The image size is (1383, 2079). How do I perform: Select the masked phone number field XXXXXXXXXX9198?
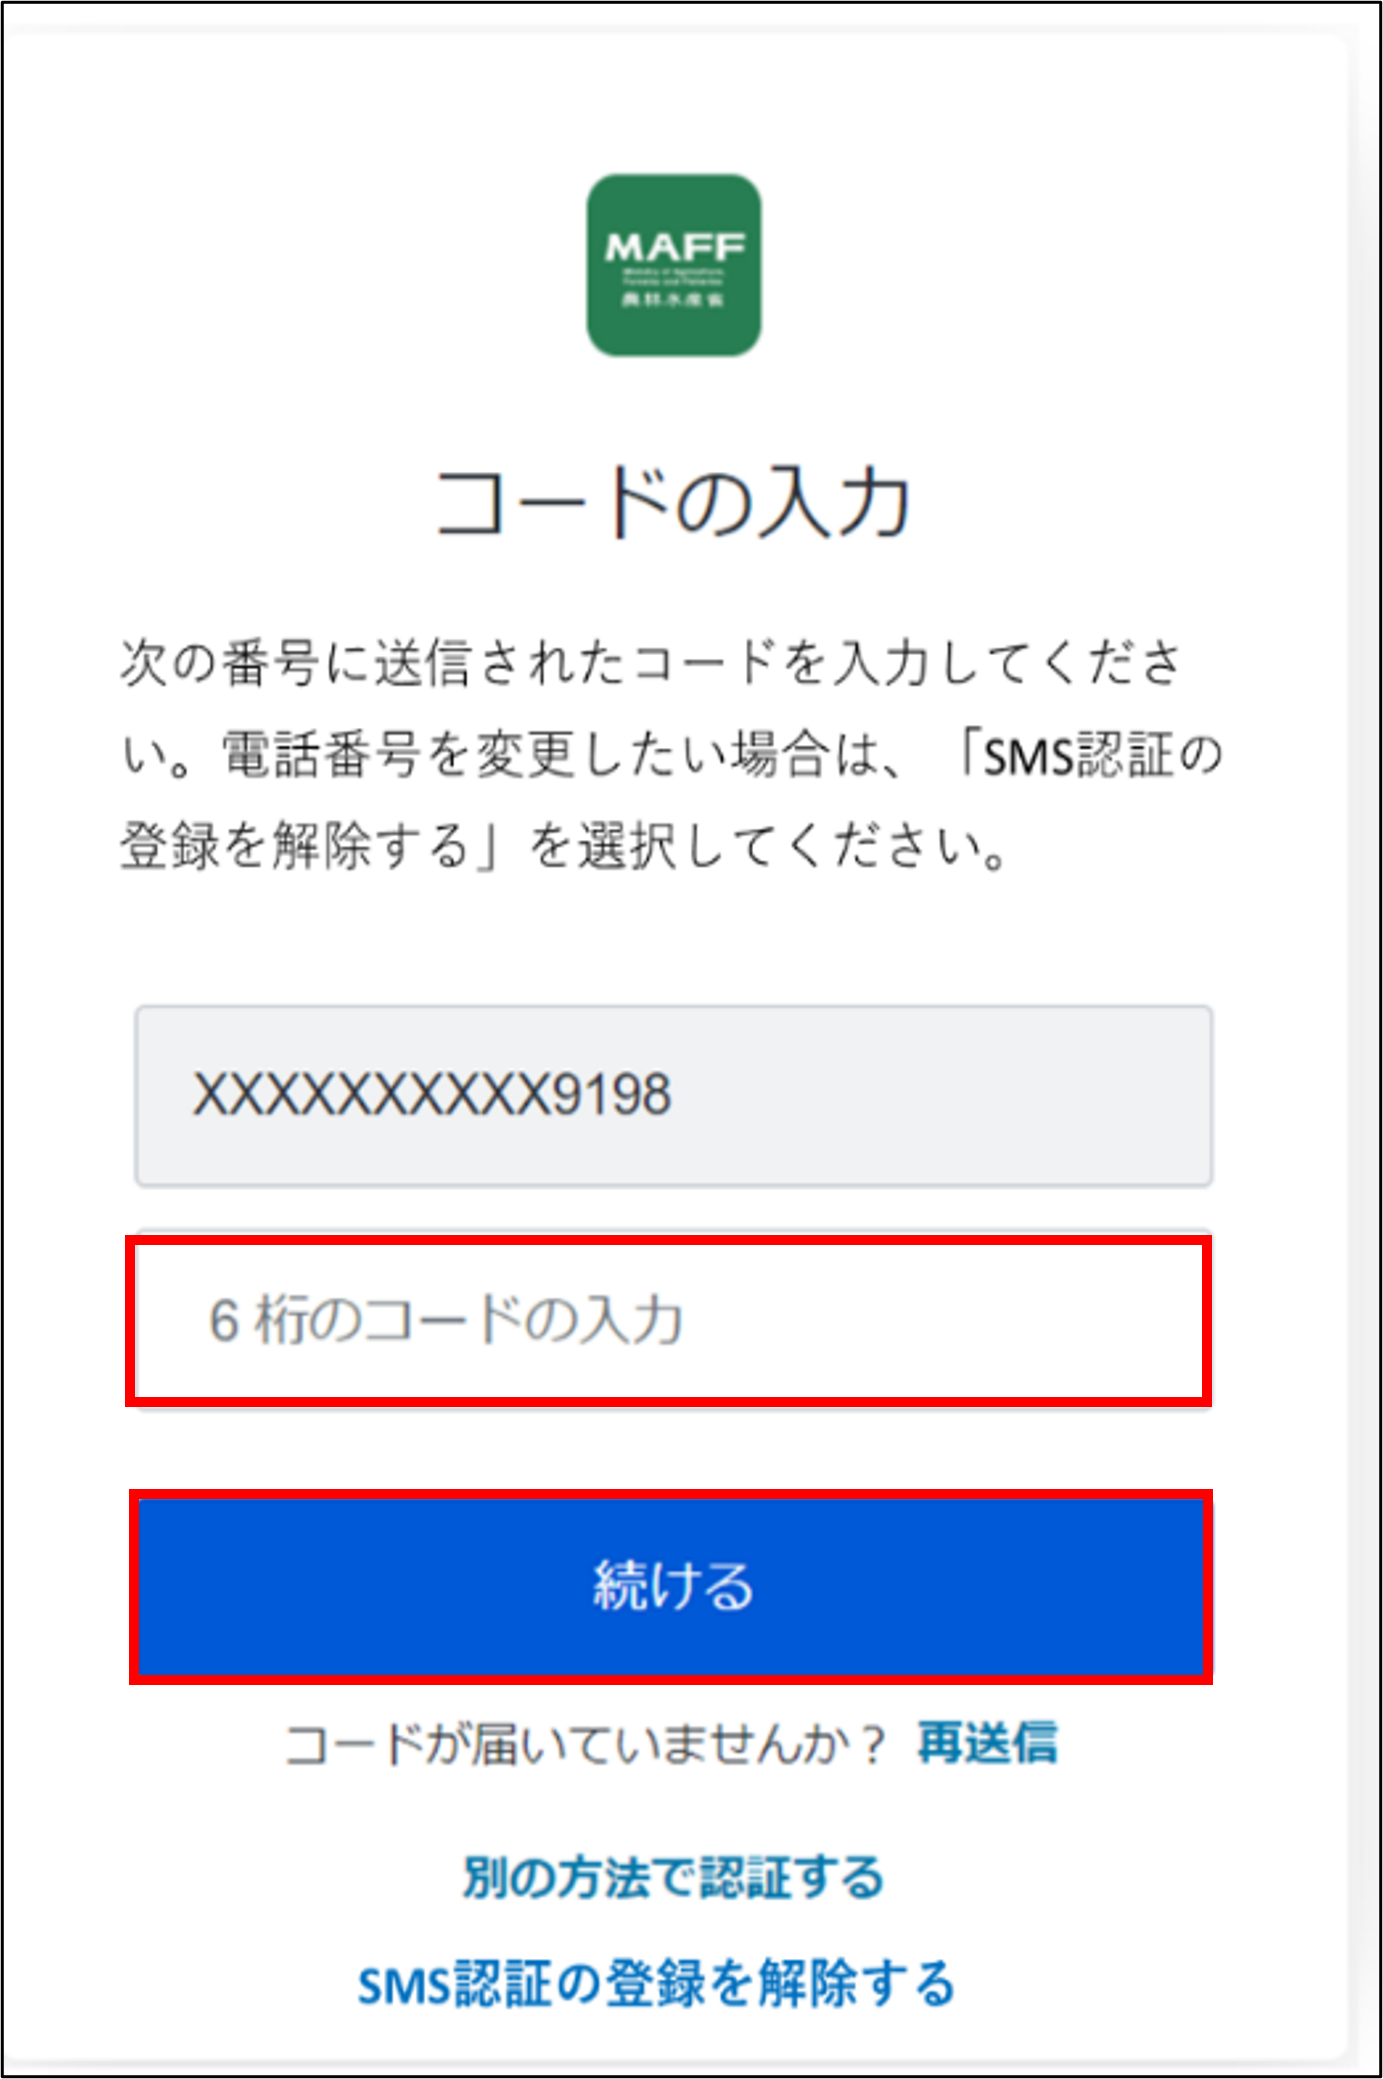coord(674,1096)
